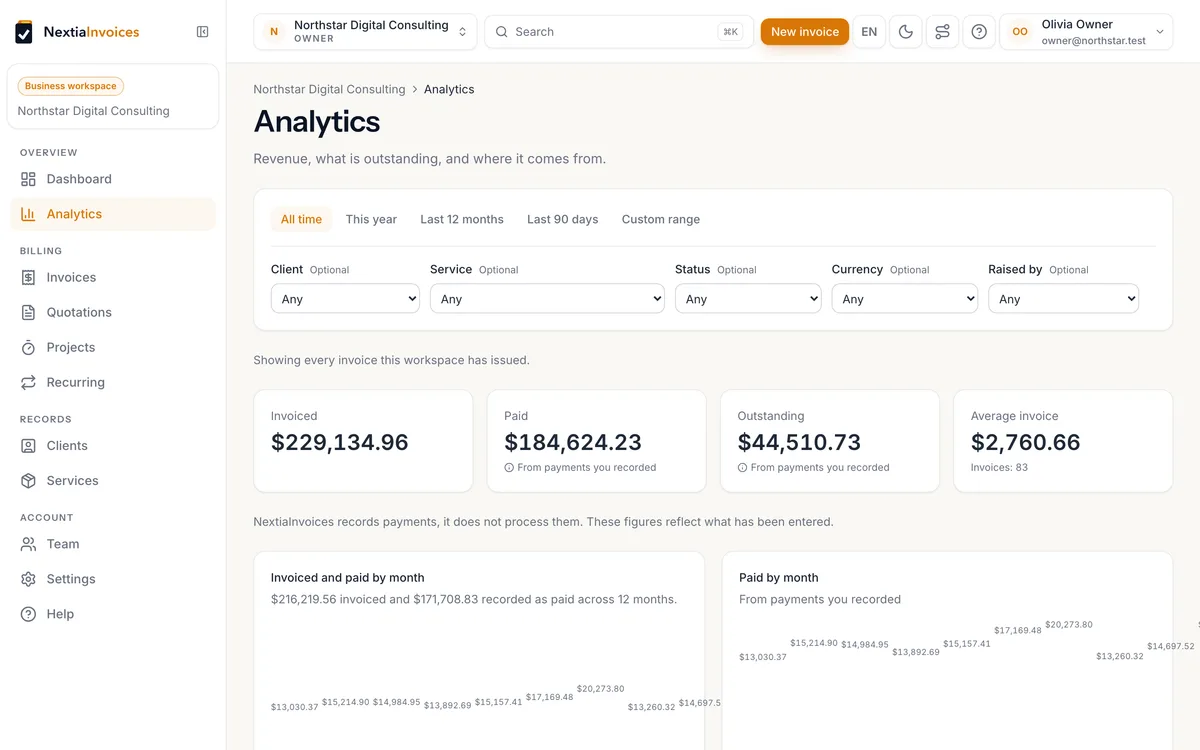Open the Northstar Digital Consulting workspace switcher
This screenshot has height=750, width=1200.
[365, 32]
